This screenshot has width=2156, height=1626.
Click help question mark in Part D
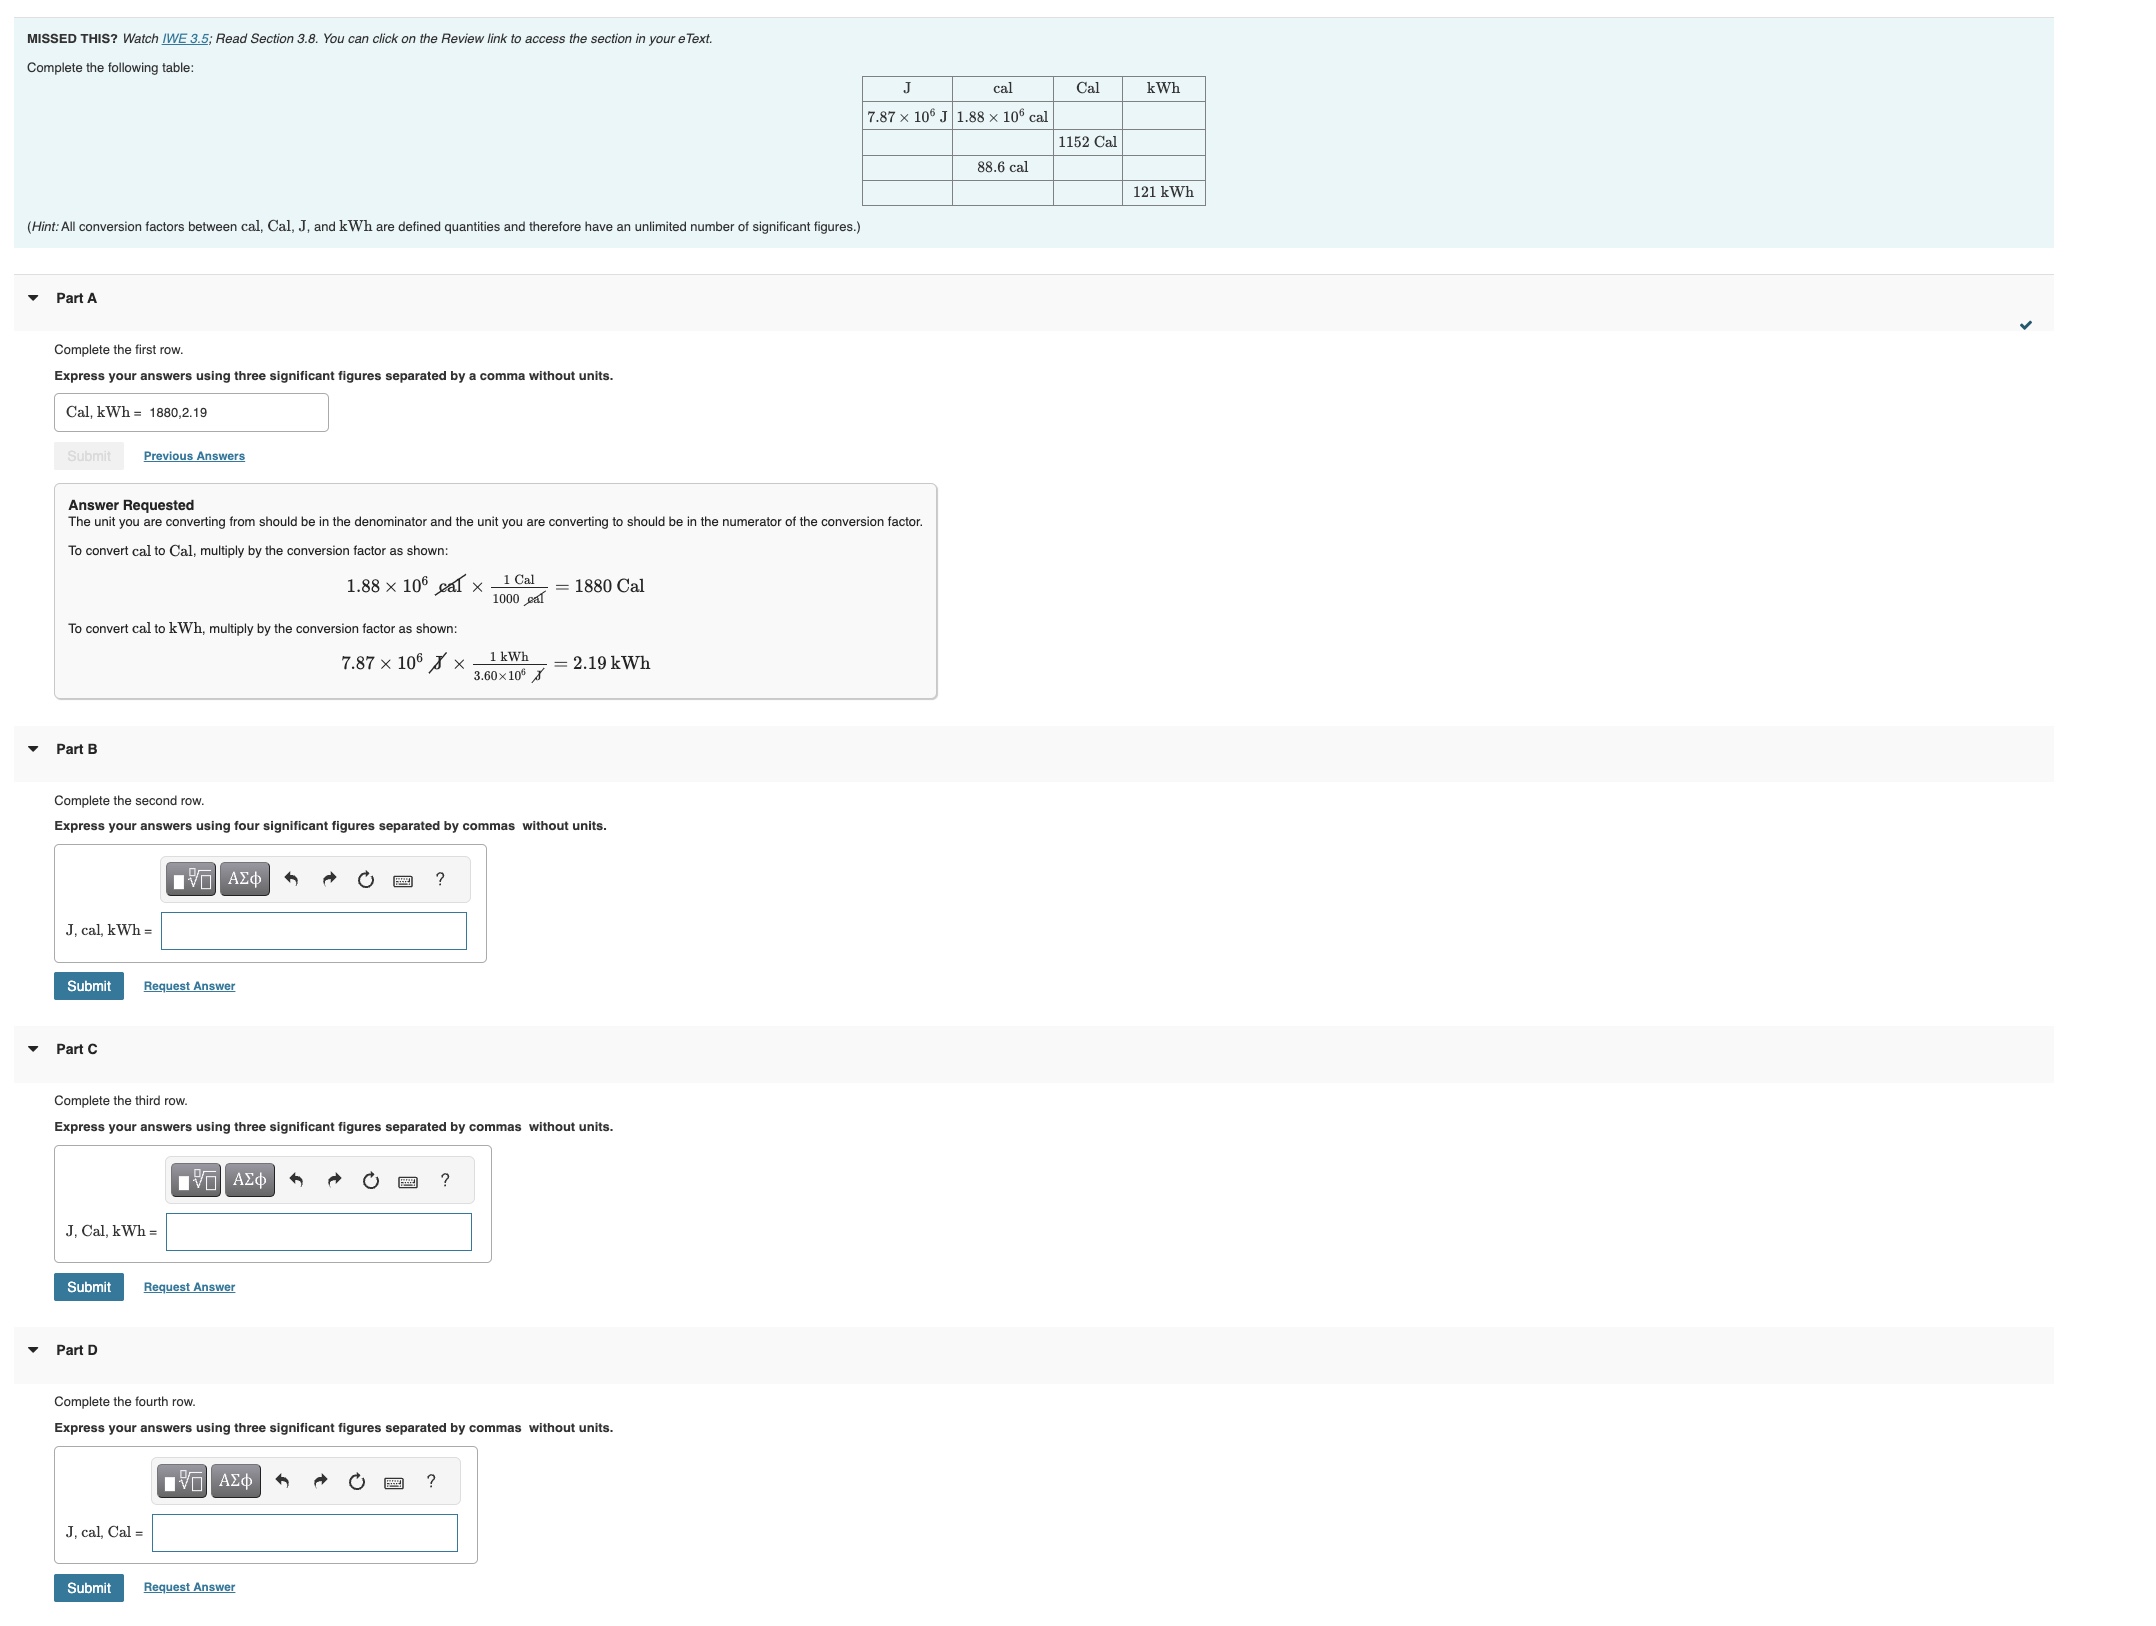pos(431,1481)
